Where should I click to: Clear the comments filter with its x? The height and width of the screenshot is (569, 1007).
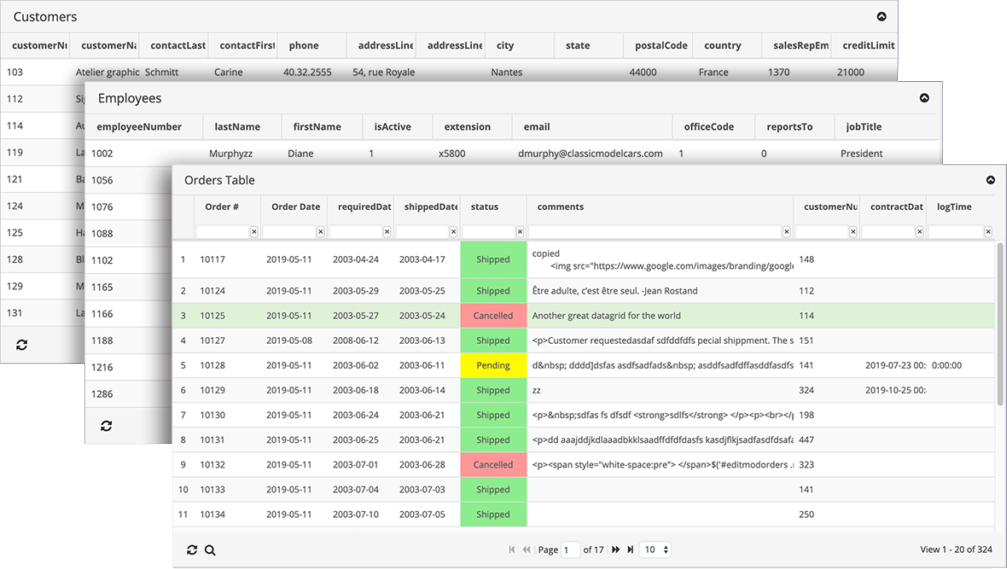786,232
